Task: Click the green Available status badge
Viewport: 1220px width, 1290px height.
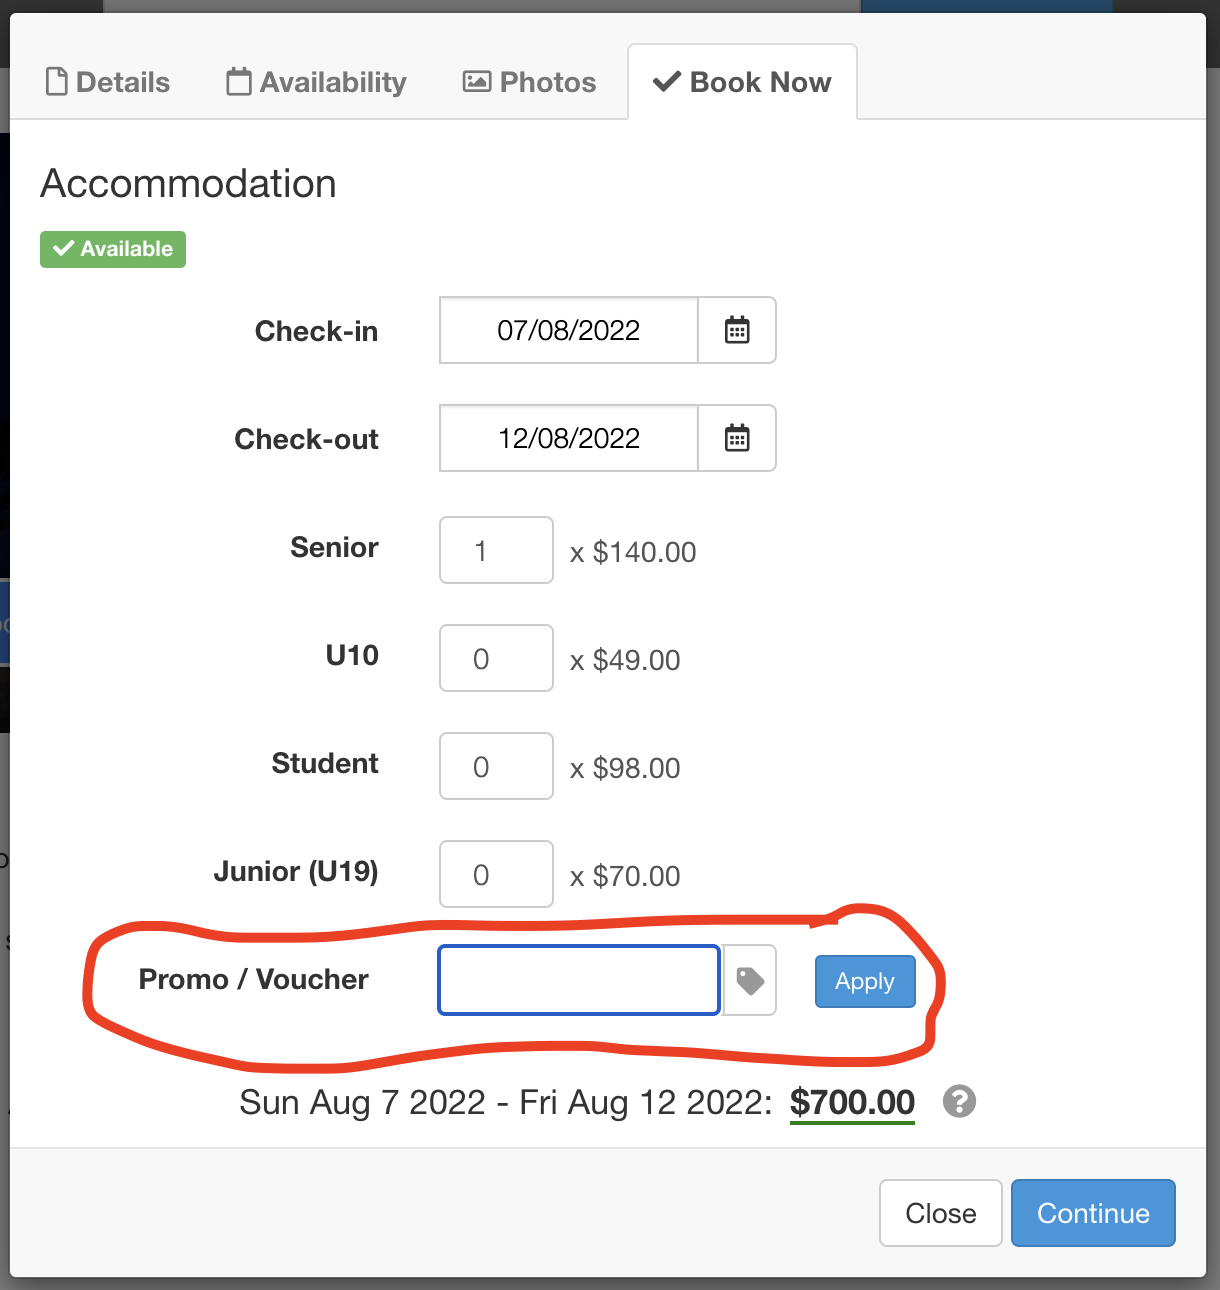Action: tap(113, 249)
